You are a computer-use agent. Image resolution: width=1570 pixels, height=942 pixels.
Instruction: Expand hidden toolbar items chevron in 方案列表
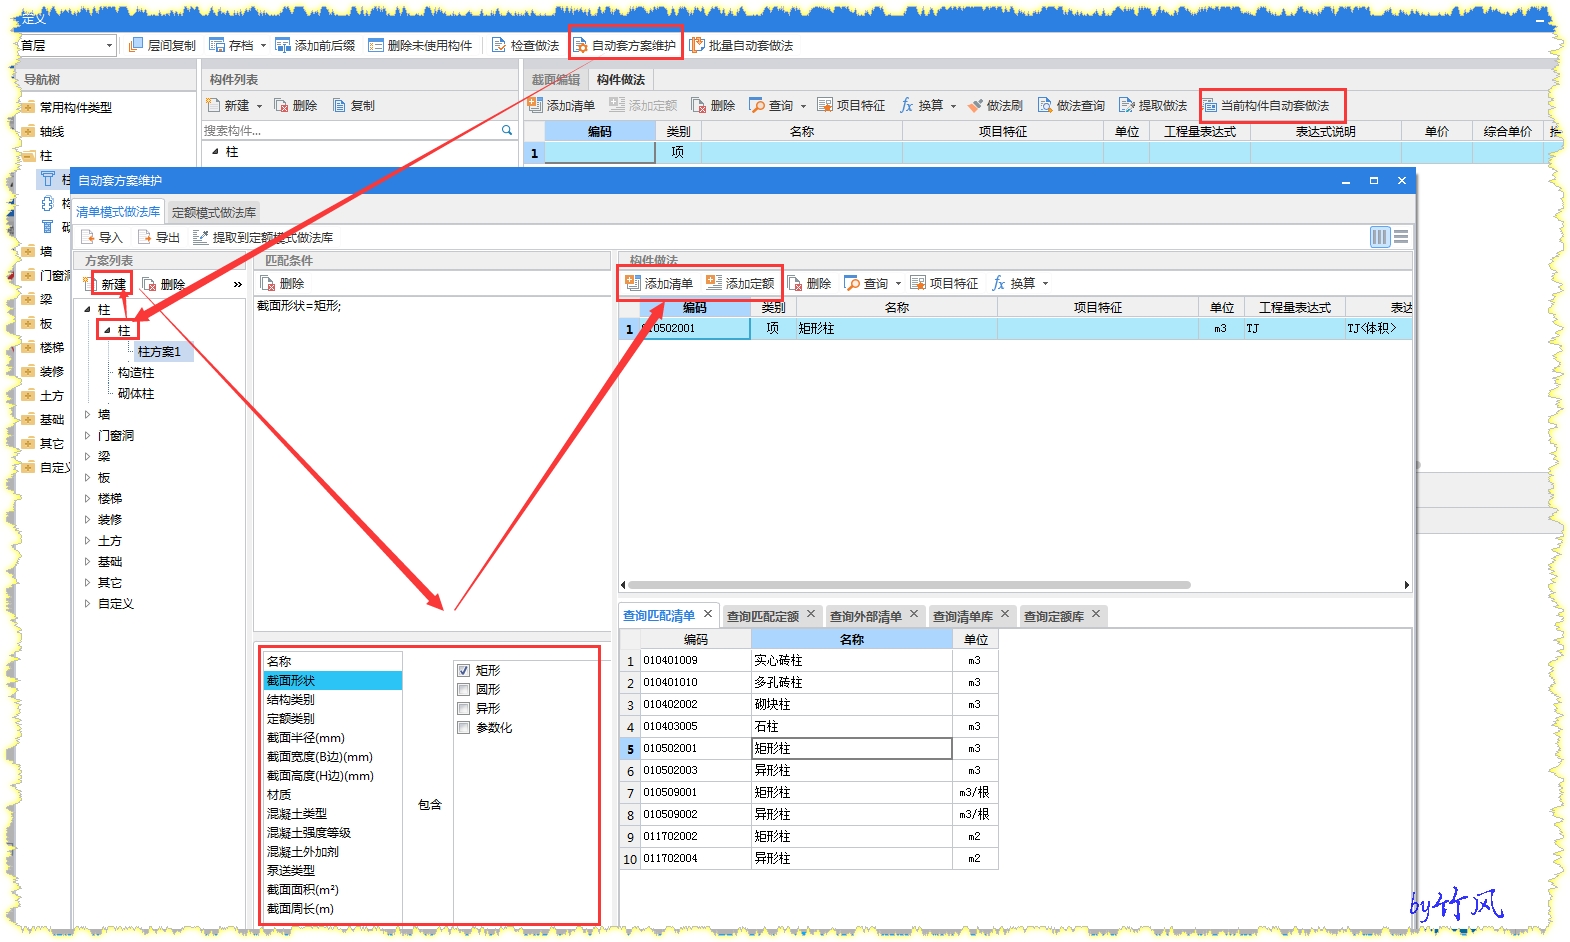(238, 284)
